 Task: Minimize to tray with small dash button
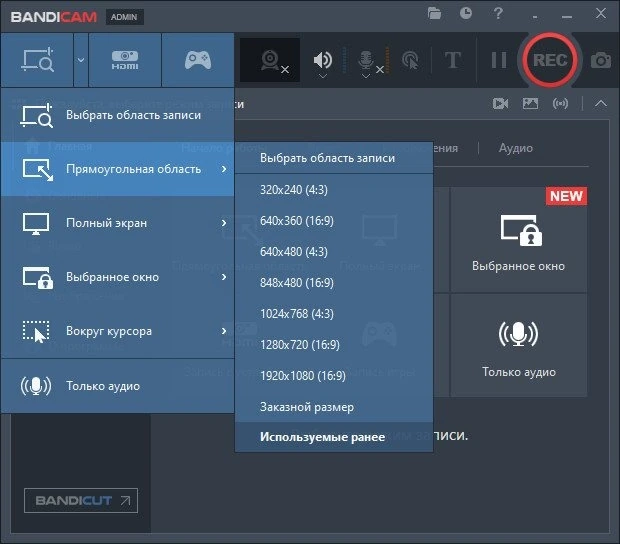click(x=535, y=17)
